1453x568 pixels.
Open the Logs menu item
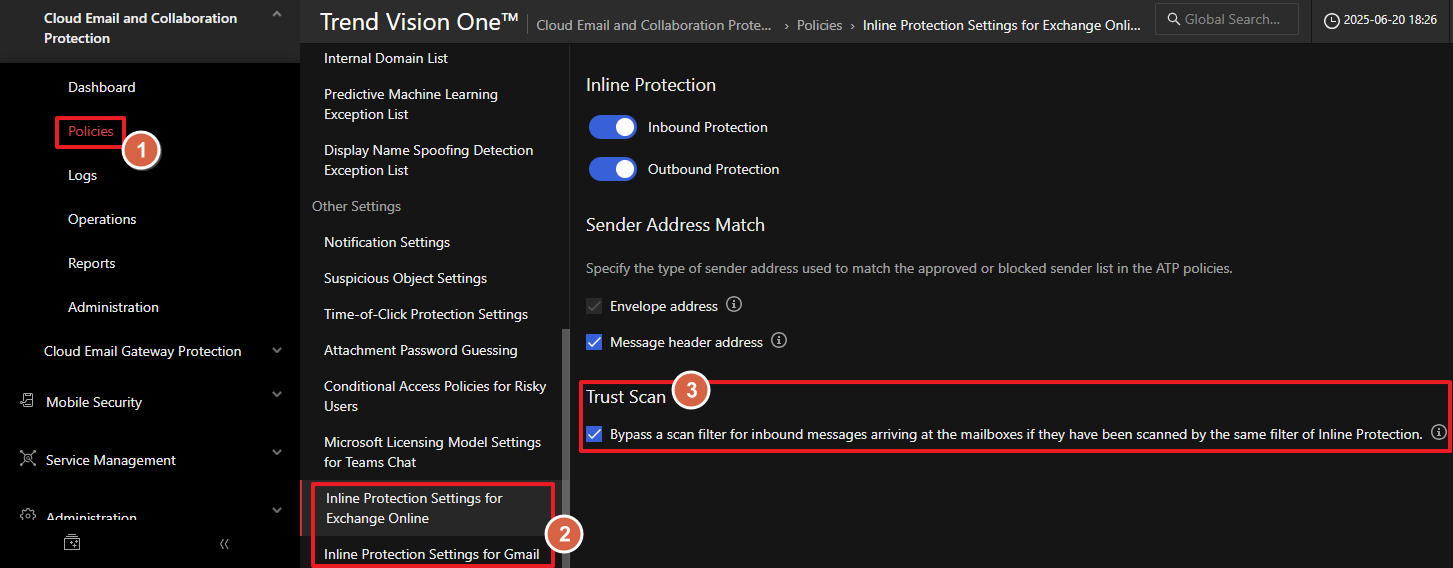tap(82, 175)
